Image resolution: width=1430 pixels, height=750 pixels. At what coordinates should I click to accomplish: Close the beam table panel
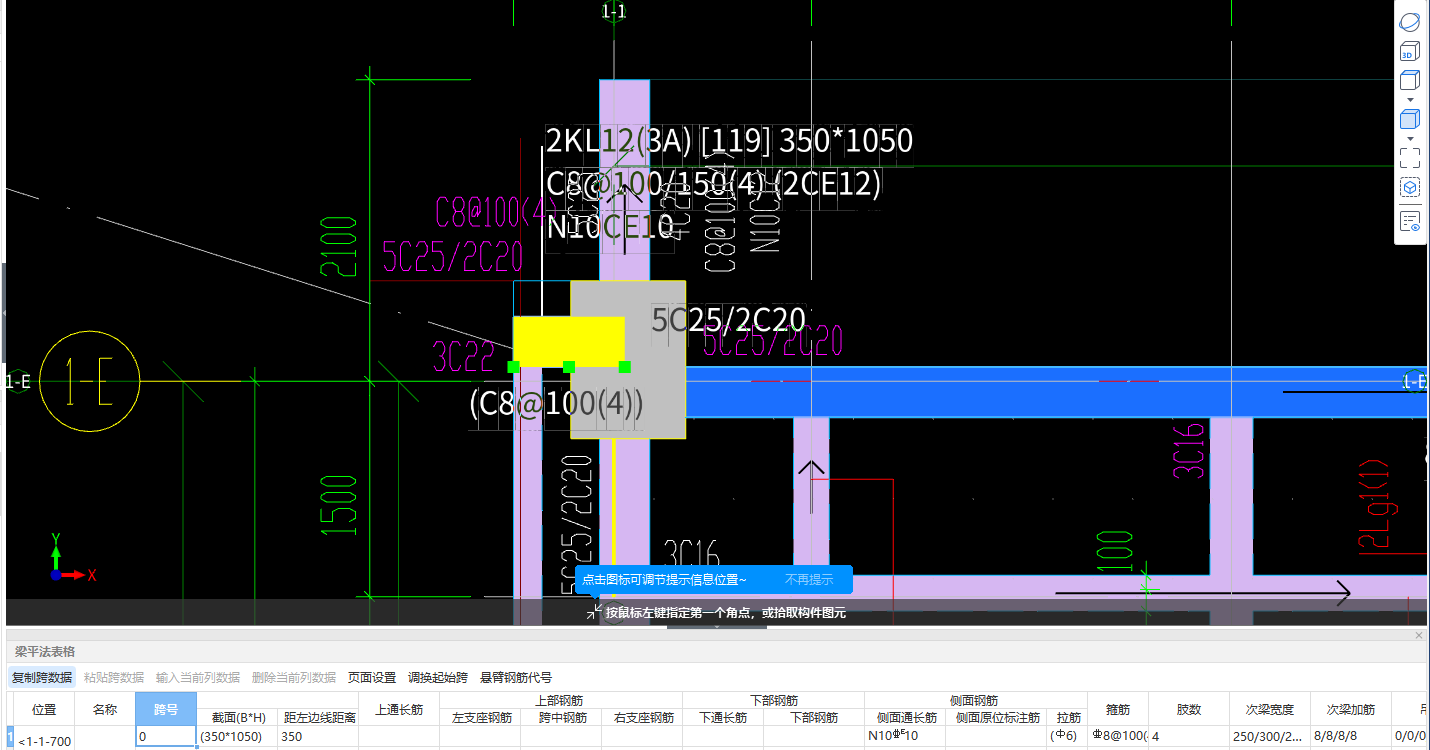1418,635
